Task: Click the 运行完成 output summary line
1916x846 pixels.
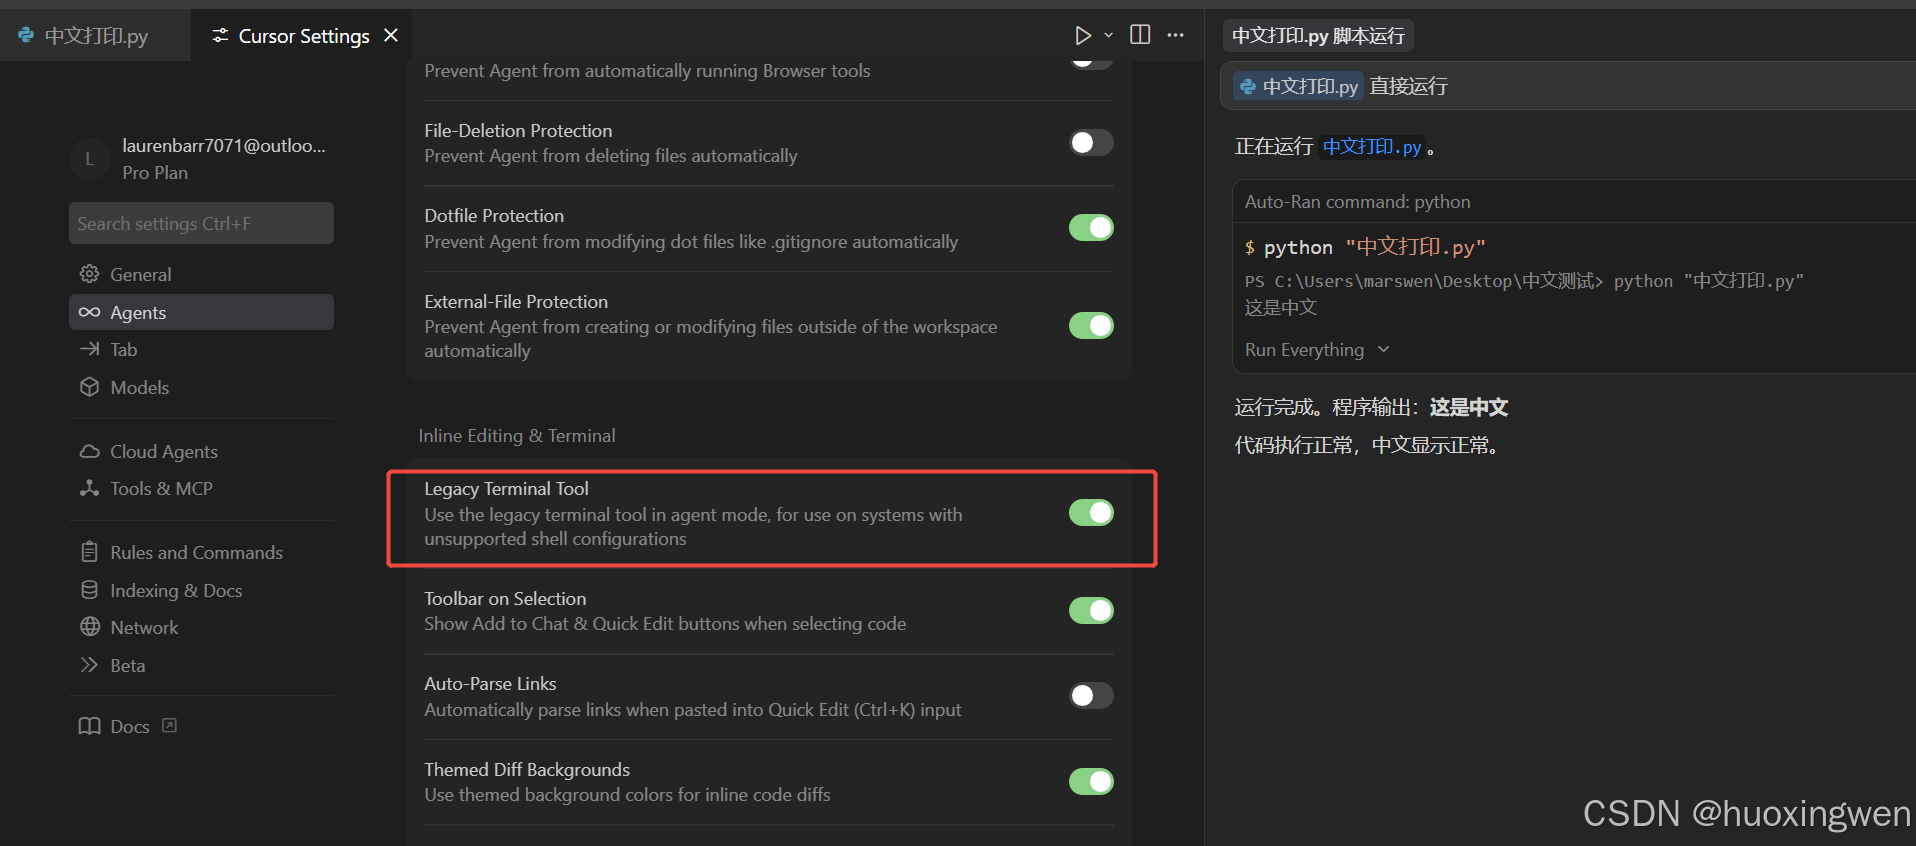Action: pos(1371,407)
